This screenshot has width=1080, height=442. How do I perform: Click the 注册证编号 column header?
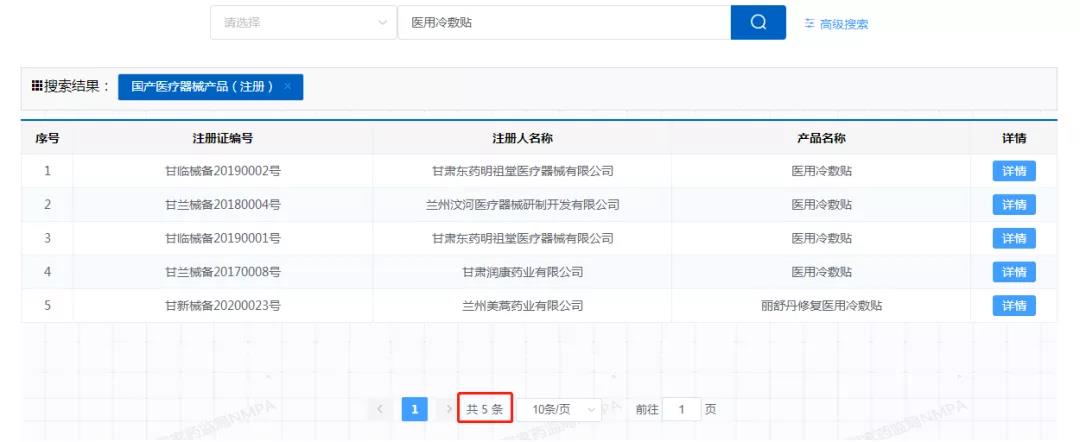point(222,138)
